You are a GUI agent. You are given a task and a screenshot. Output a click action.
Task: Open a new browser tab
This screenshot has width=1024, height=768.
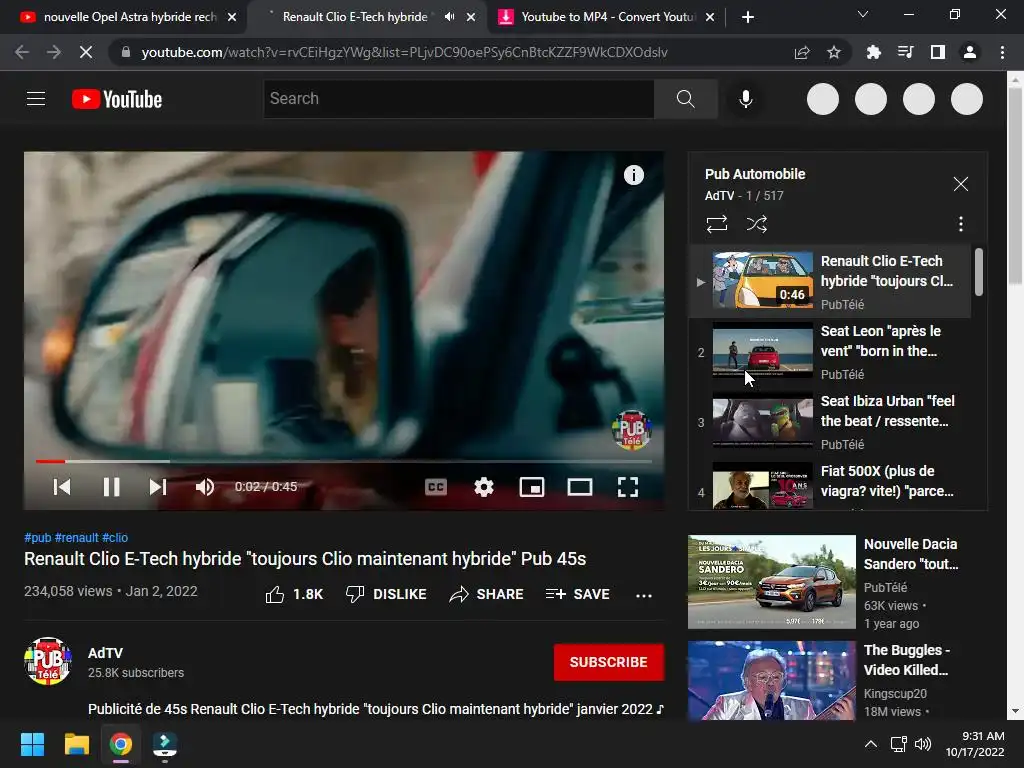click(x=748, y=18)
